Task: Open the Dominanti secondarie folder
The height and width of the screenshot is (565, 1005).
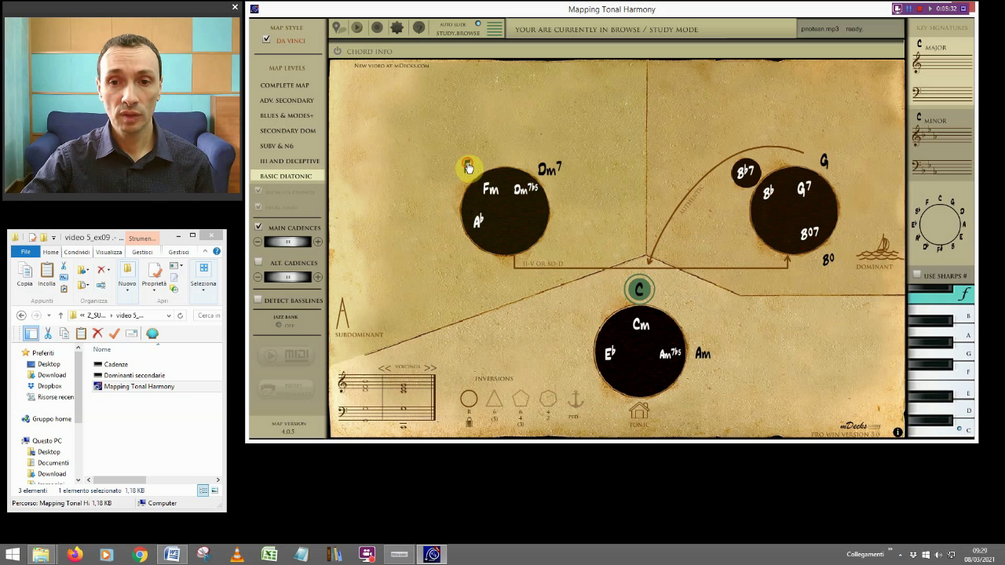Action: [128, 375]
